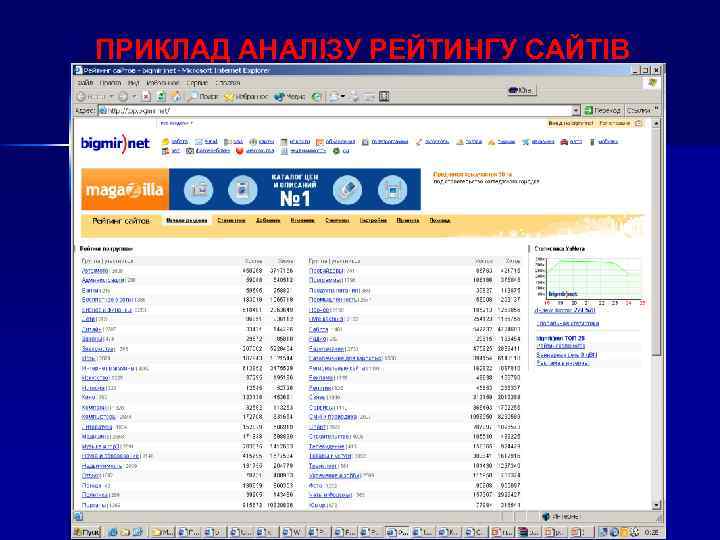This screenshot has width=720, height=540.
Task: Open the Дети category link
Action: point(89,319)
